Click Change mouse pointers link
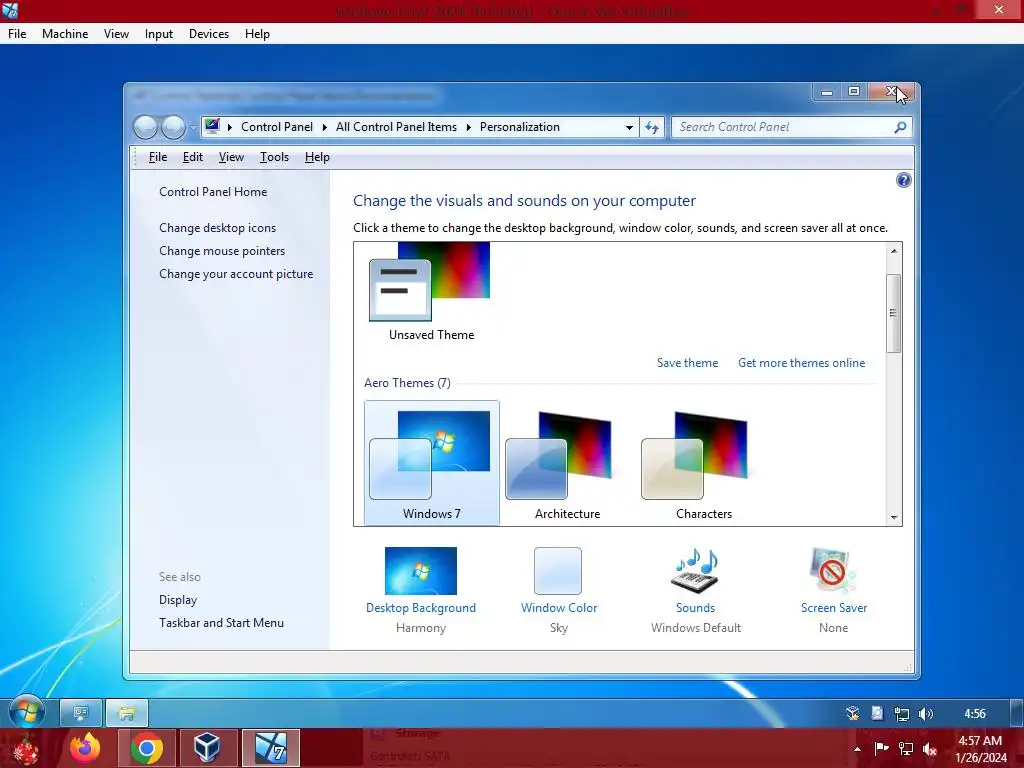The height and width of the screenshot is (768, 1024). click(222, 251)
